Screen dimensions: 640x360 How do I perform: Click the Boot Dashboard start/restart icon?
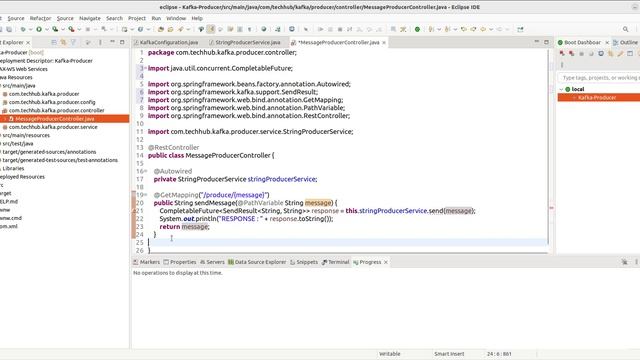coord(562,53)
